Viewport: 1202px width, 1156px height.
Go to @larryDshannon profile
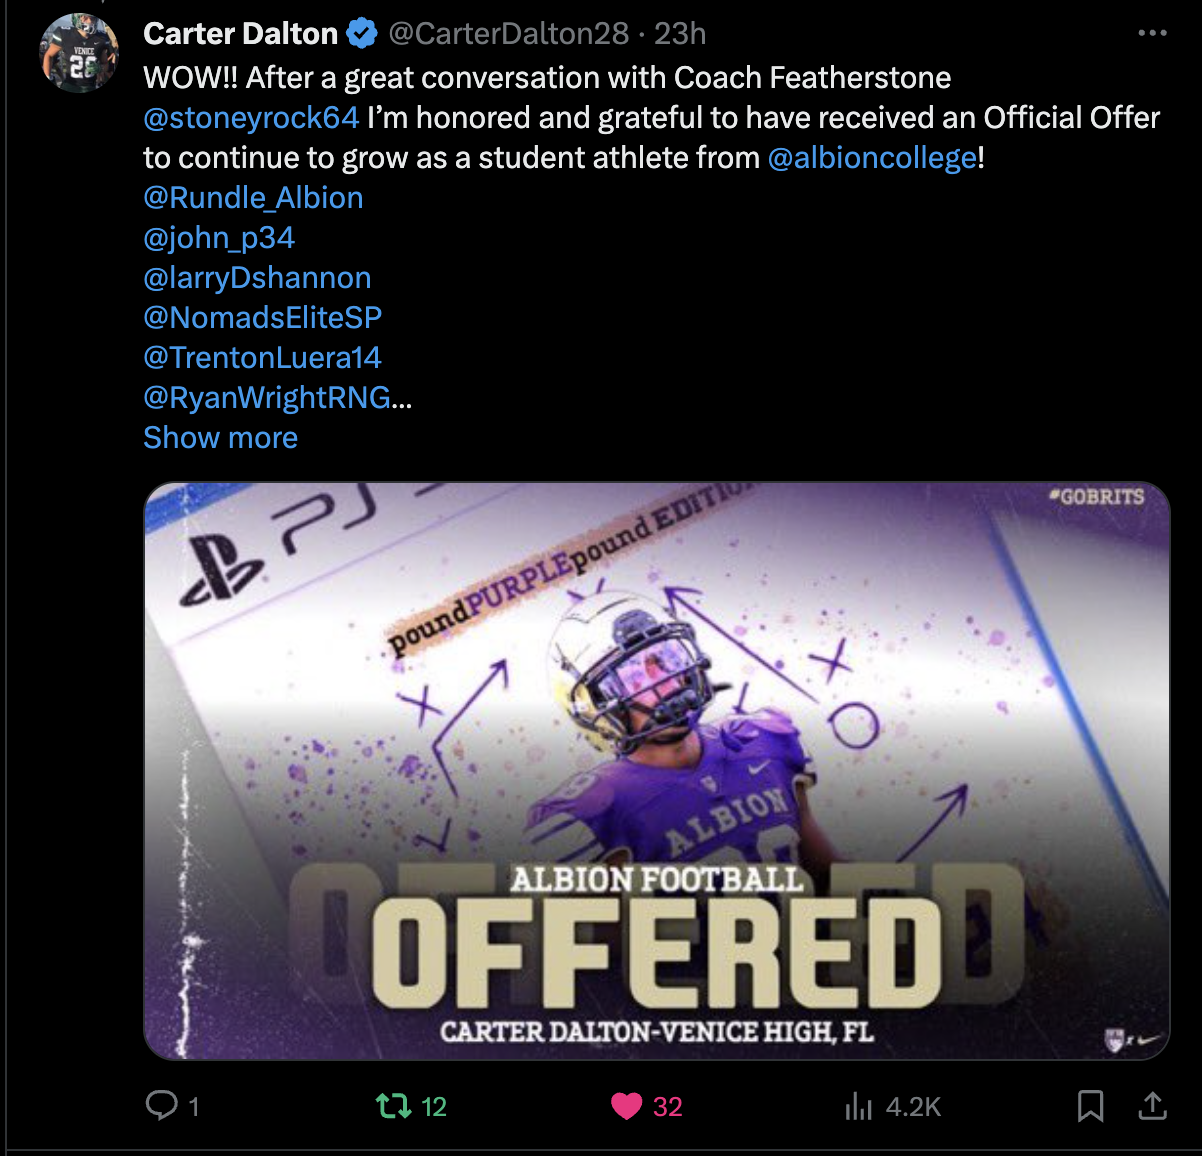[x=257, y=278]
